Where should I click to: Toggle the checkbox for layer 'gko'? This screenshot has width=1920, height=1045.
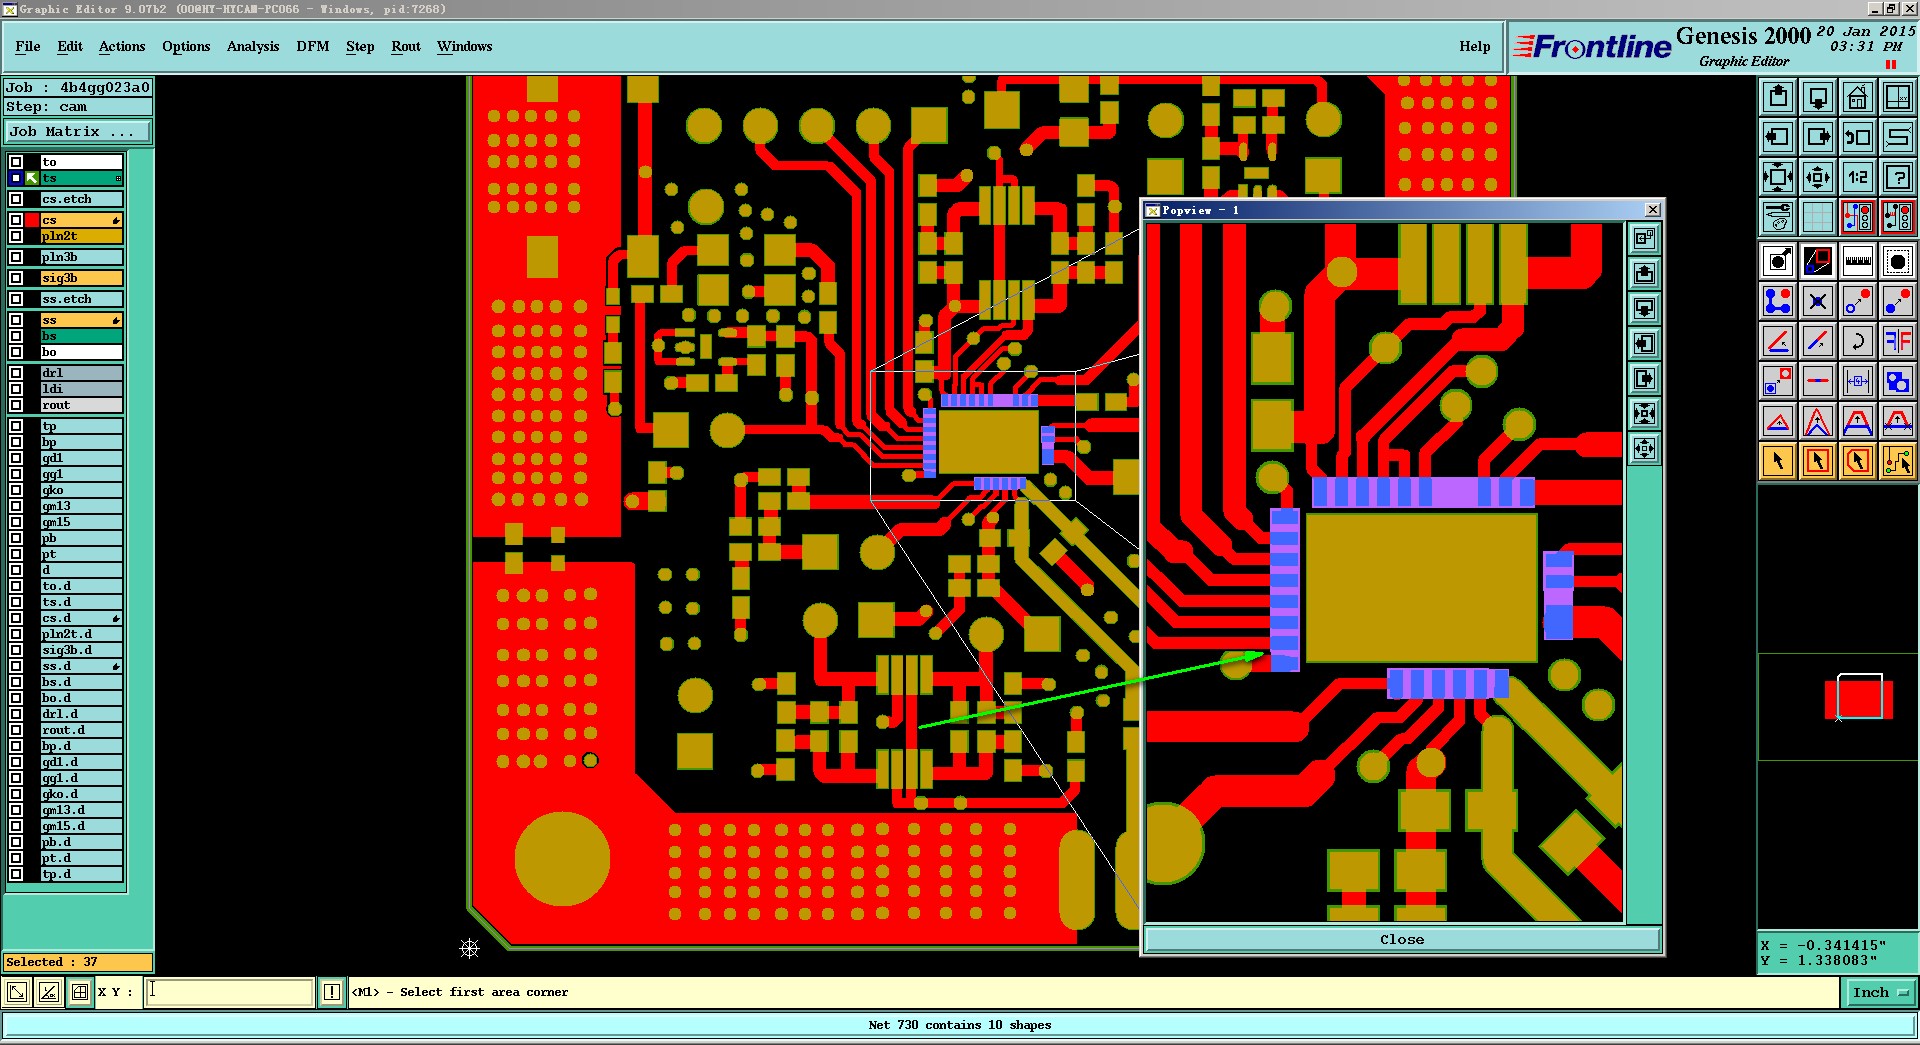(16, 490)
